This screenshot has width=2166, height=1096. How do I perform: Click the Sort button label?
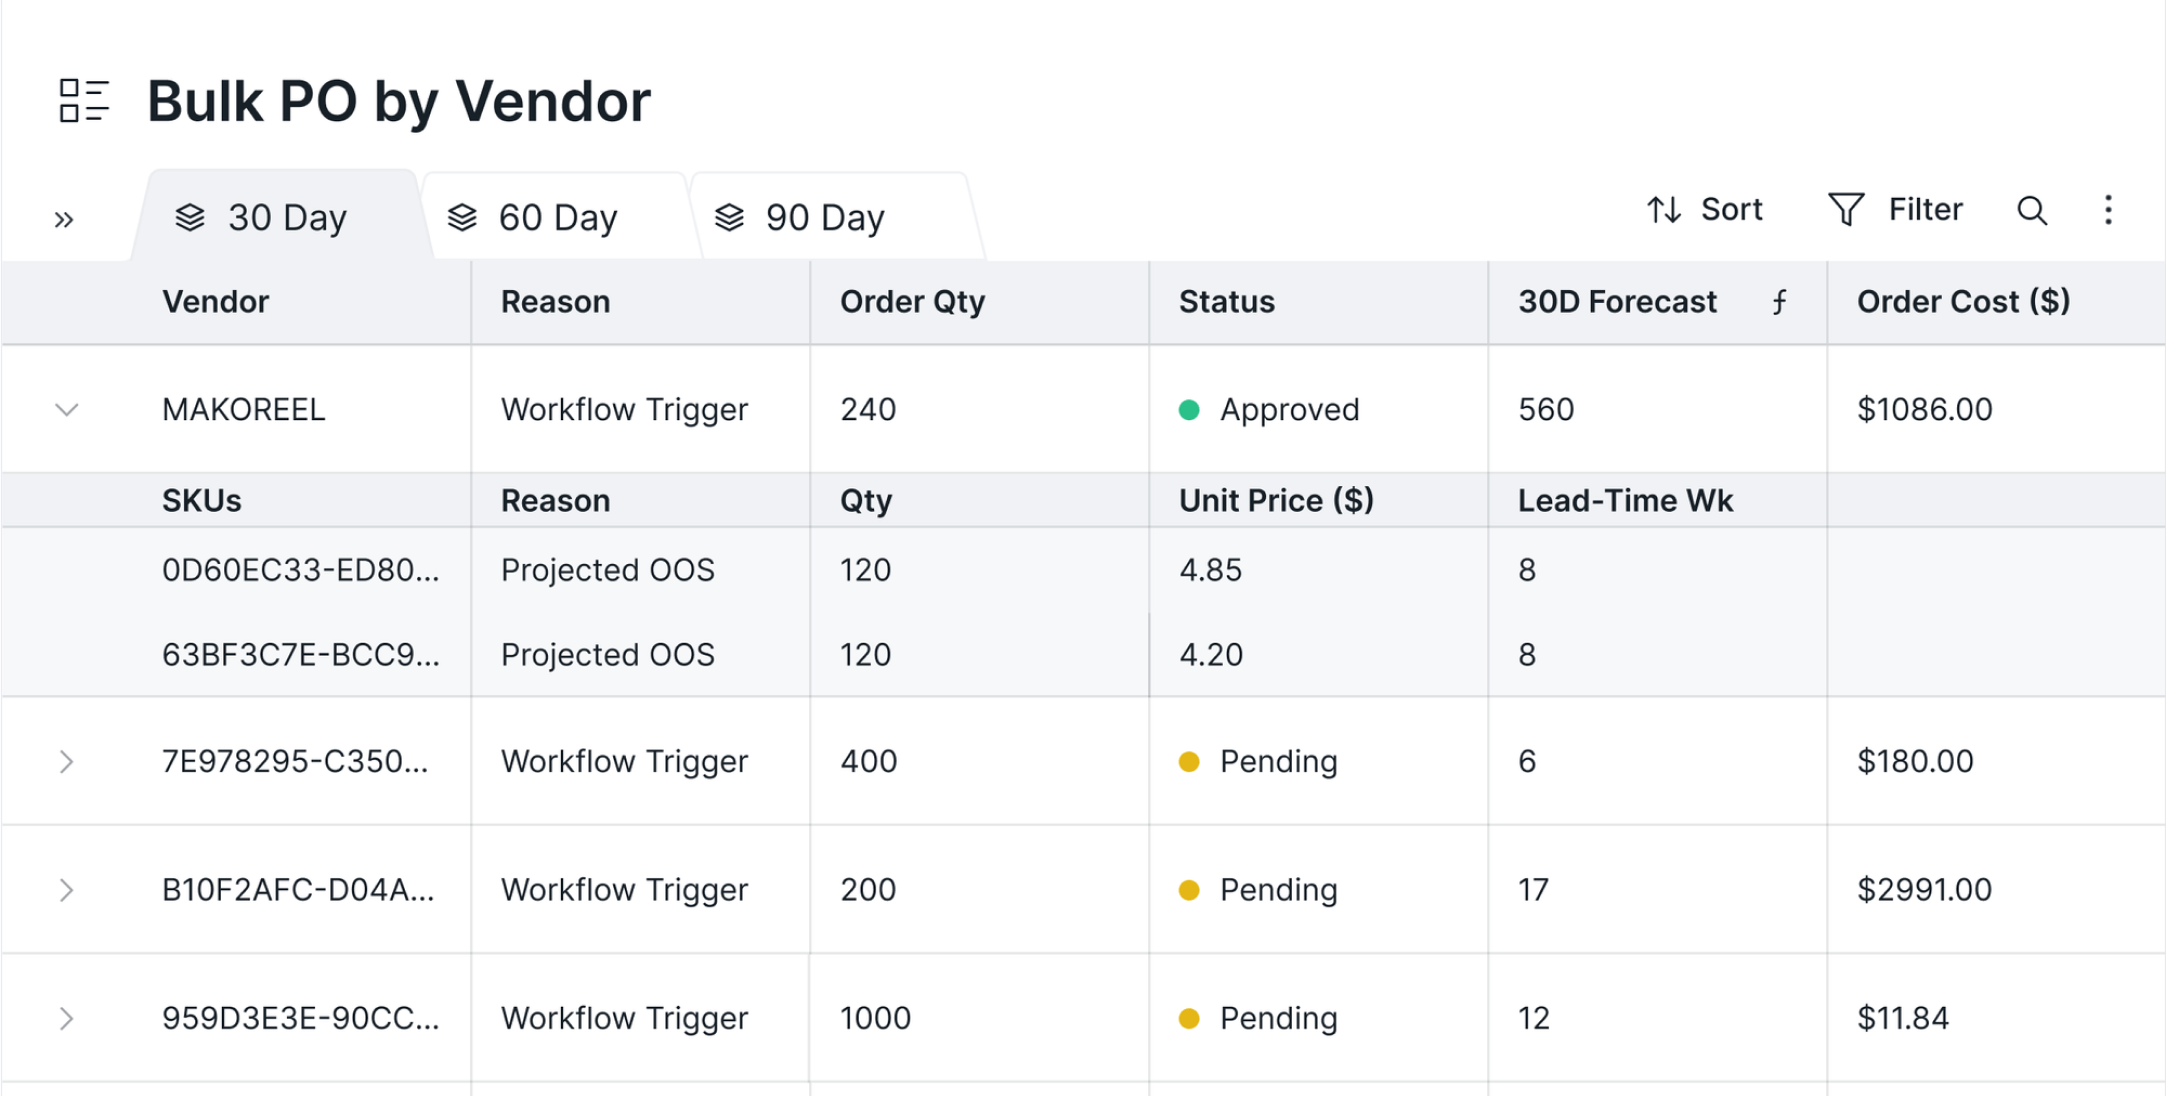click(1731, 210)
